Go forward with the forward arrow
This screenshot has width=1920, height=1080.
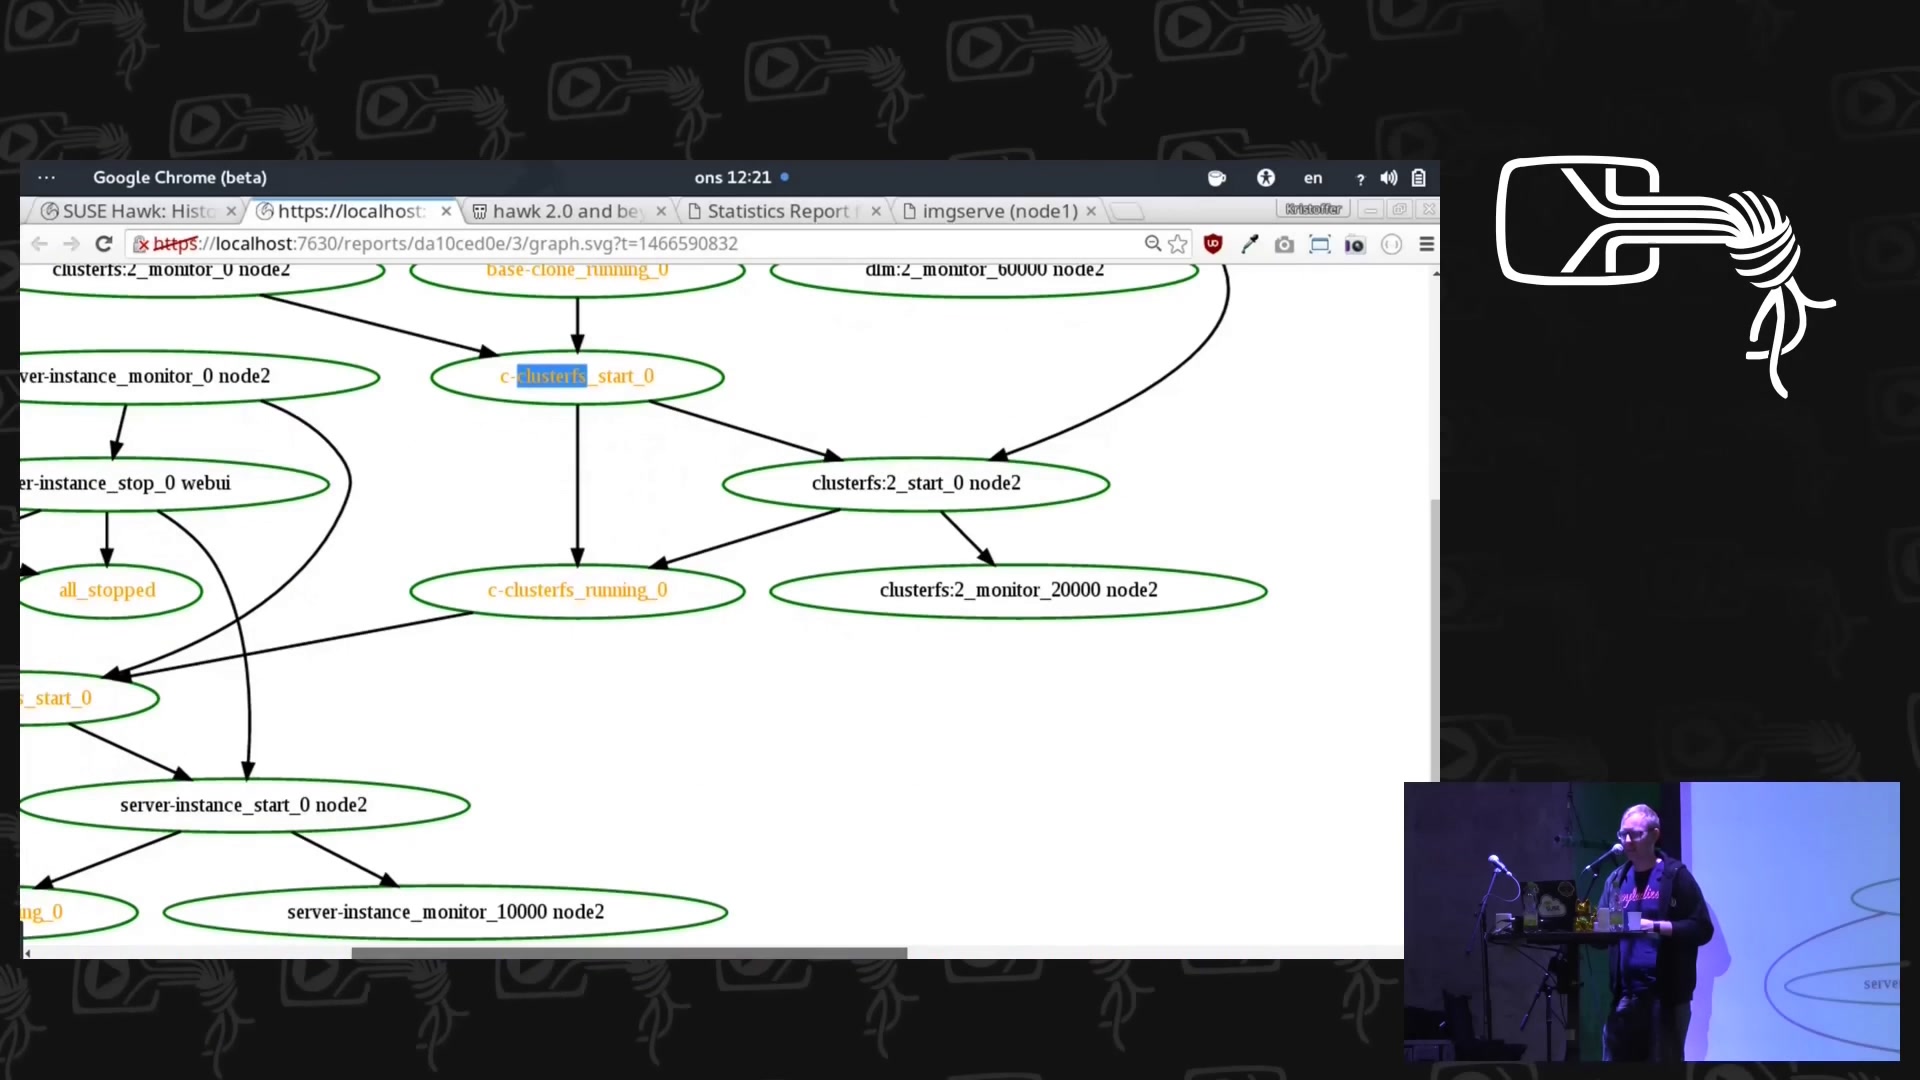71,244
